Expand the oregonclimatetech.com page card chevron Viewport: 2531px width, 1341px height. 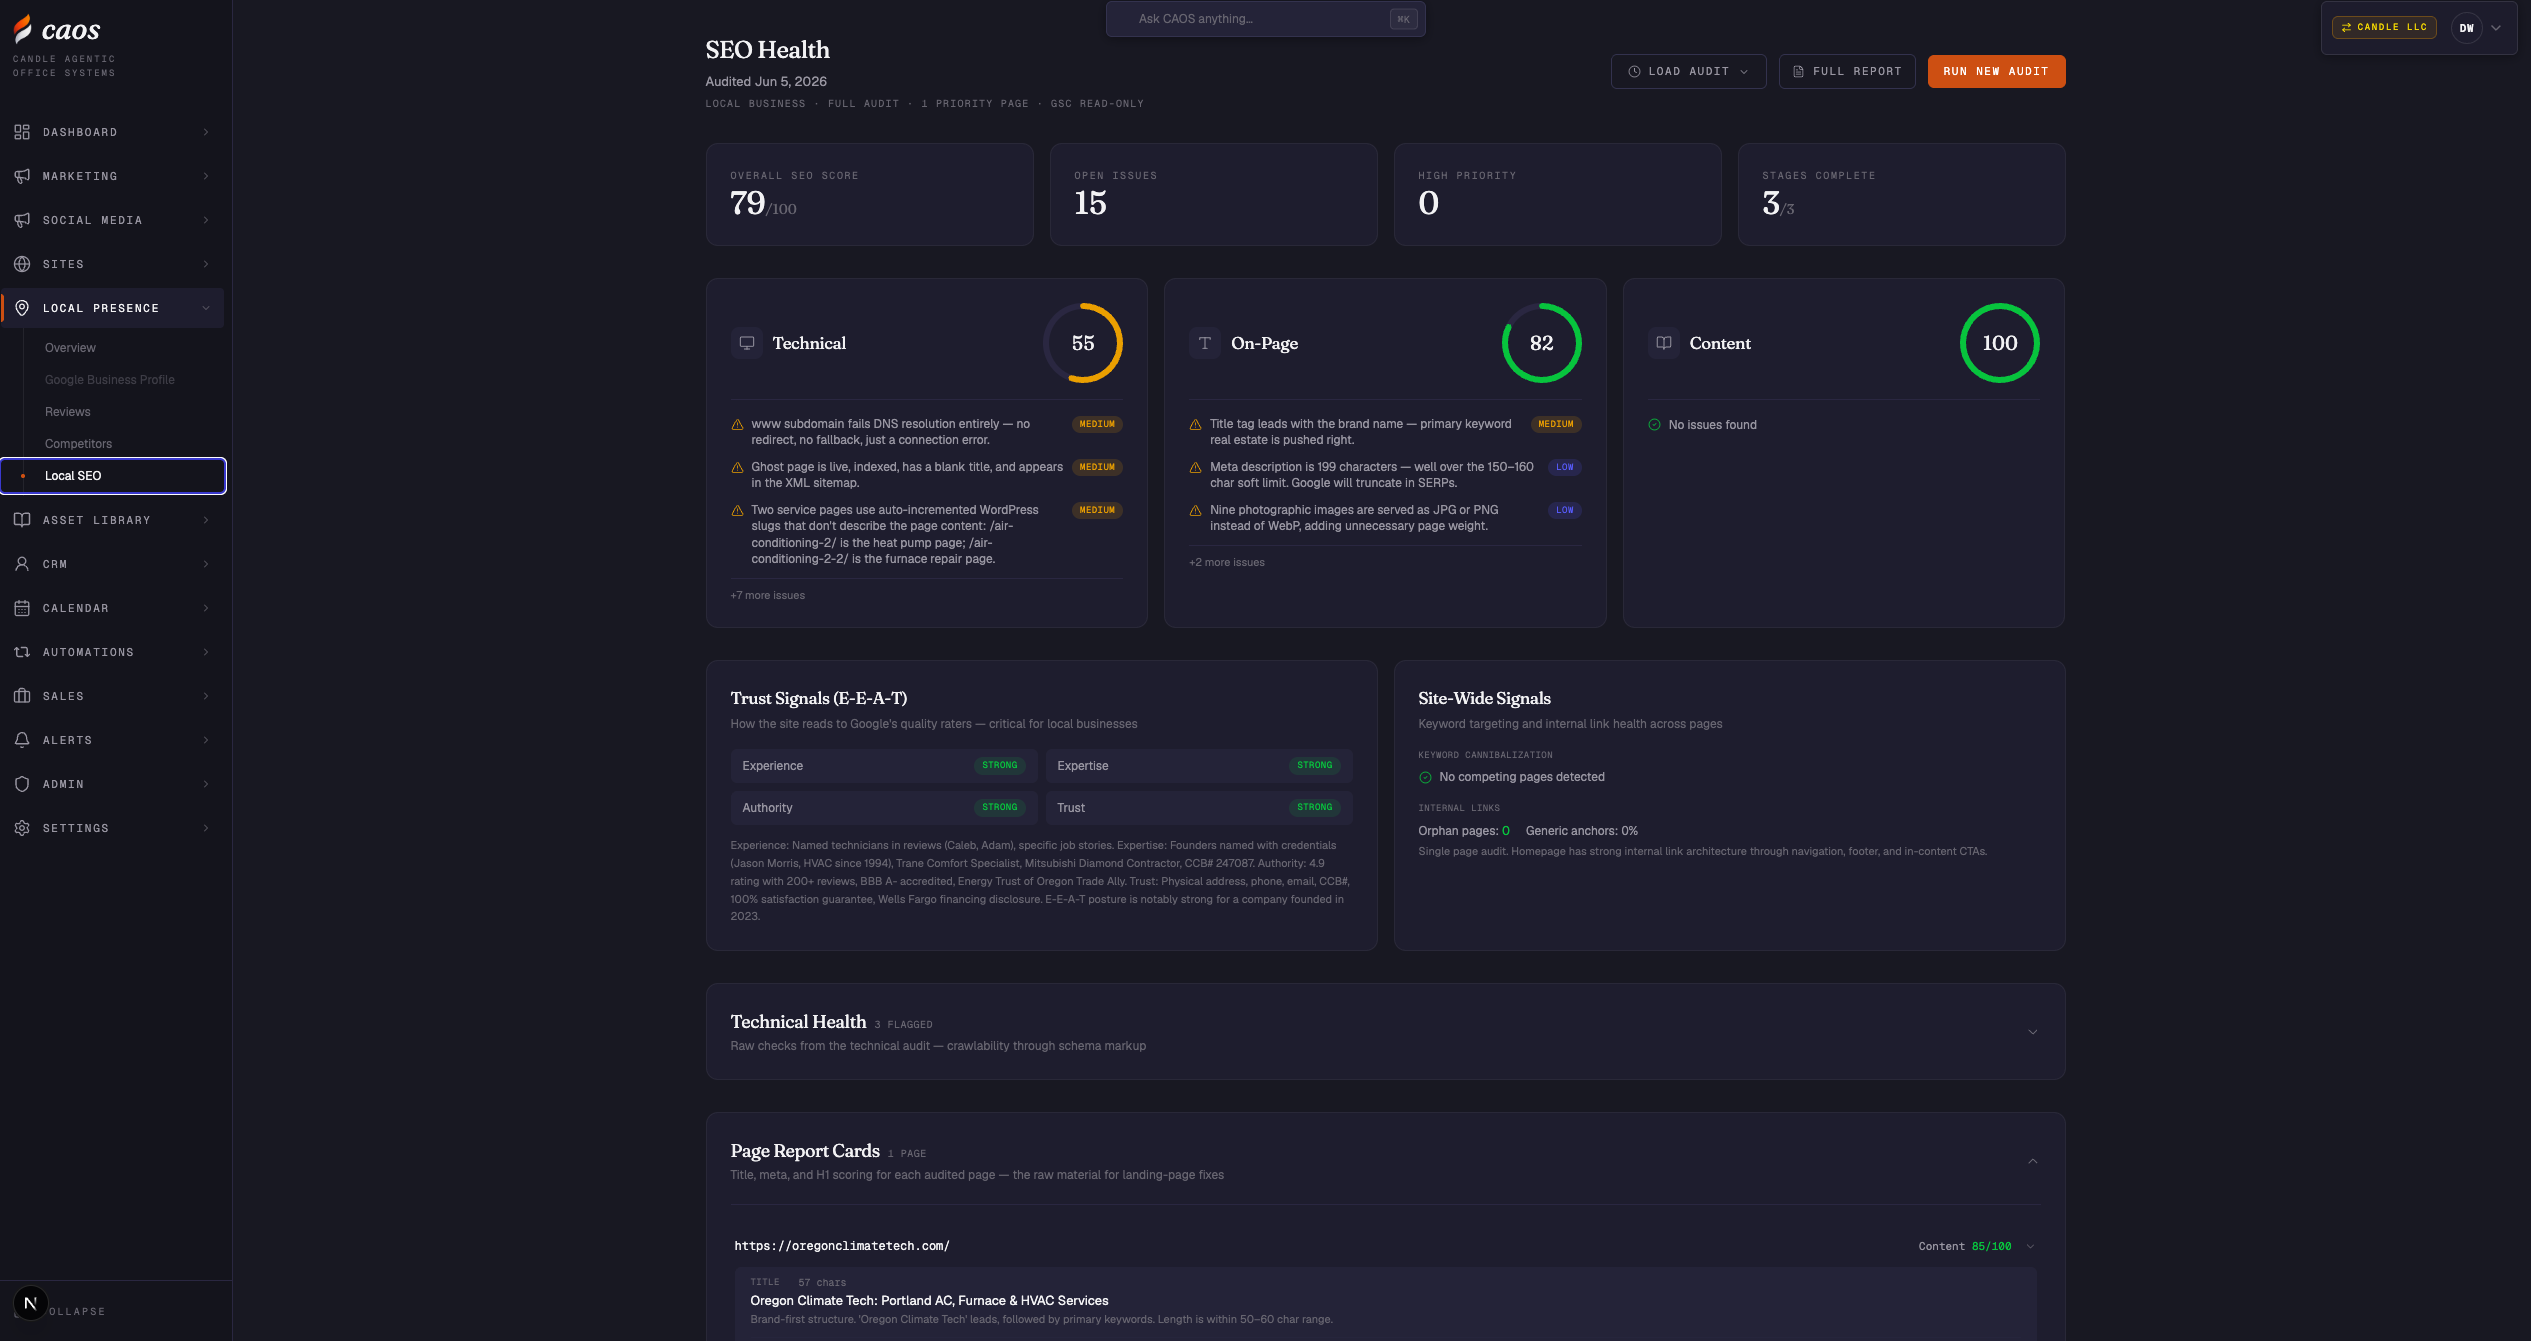pos(2030,1246)
